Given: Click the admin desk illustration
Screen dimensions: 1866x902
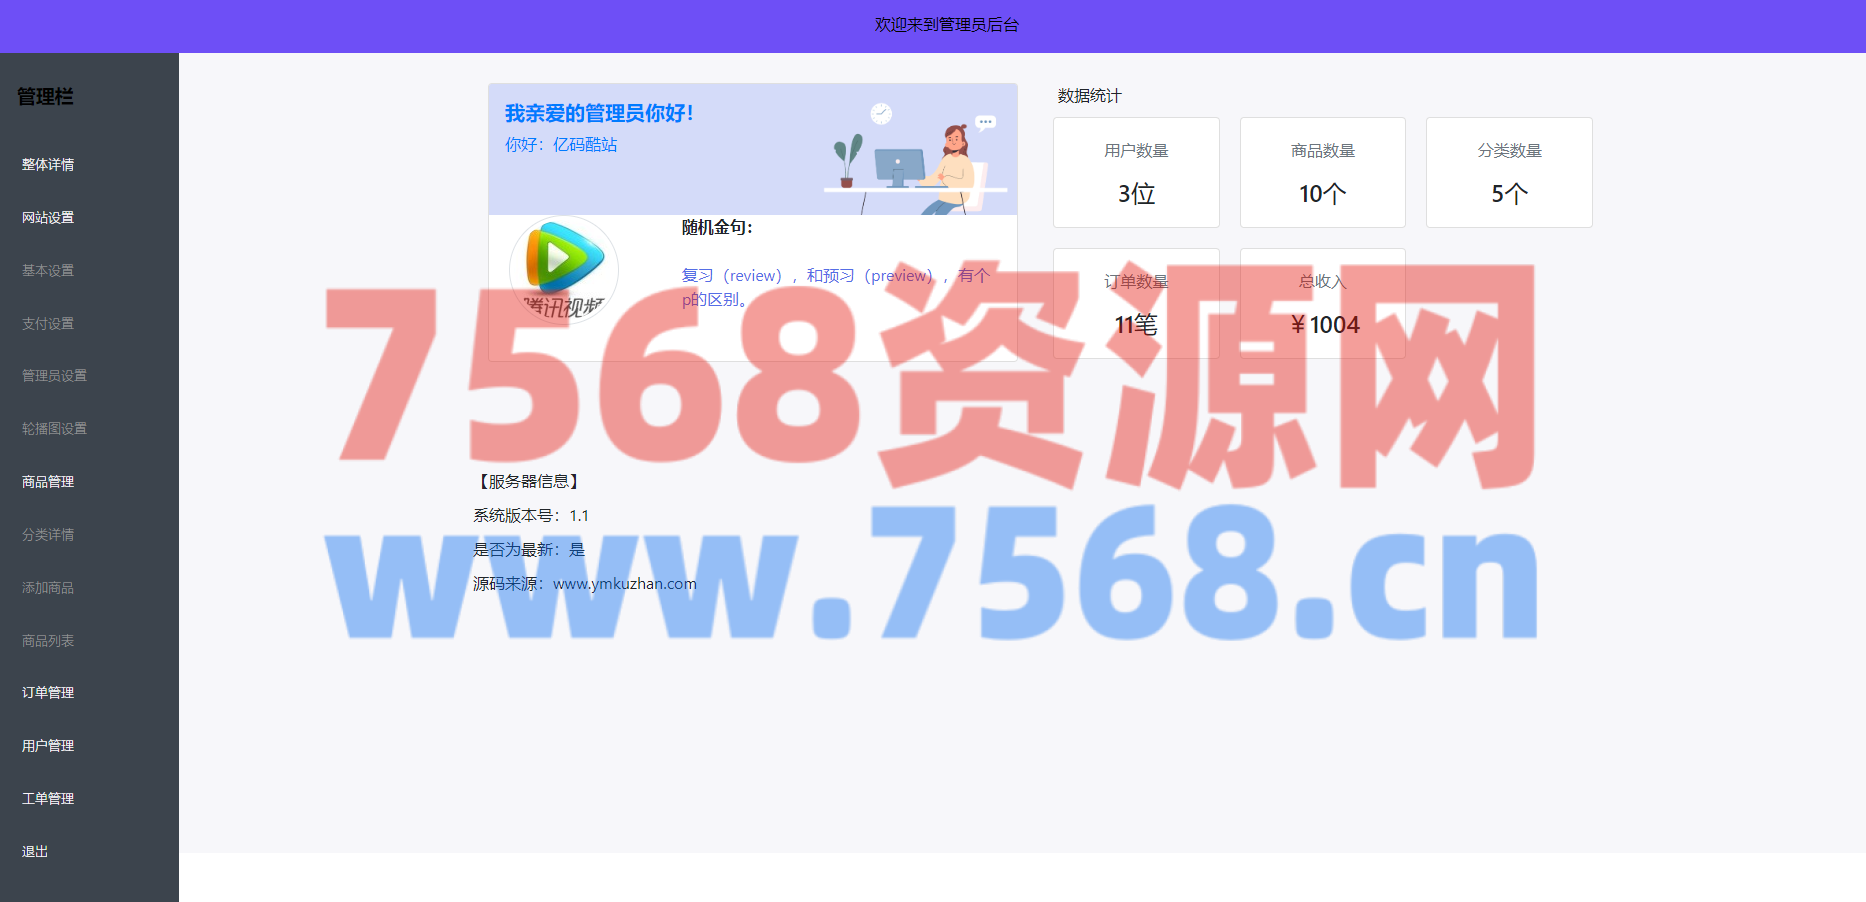Looking at the screenshot, I should pos(915,157).
